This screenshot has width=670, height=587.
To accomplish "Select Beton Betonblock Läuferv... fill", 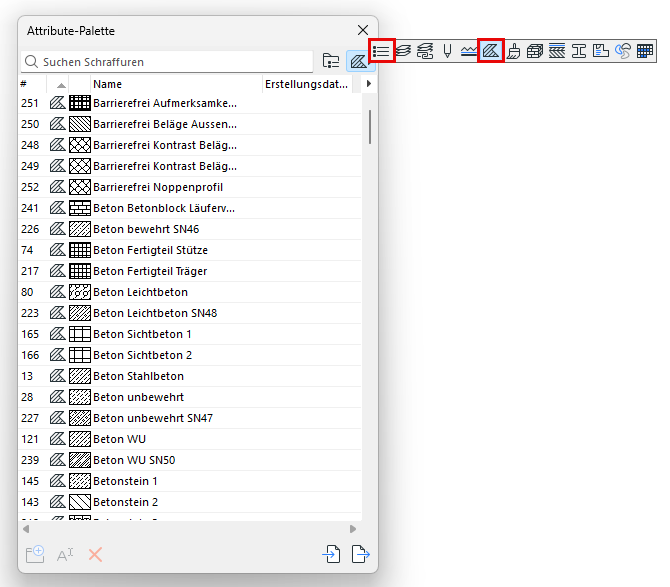I will (190, 208).
